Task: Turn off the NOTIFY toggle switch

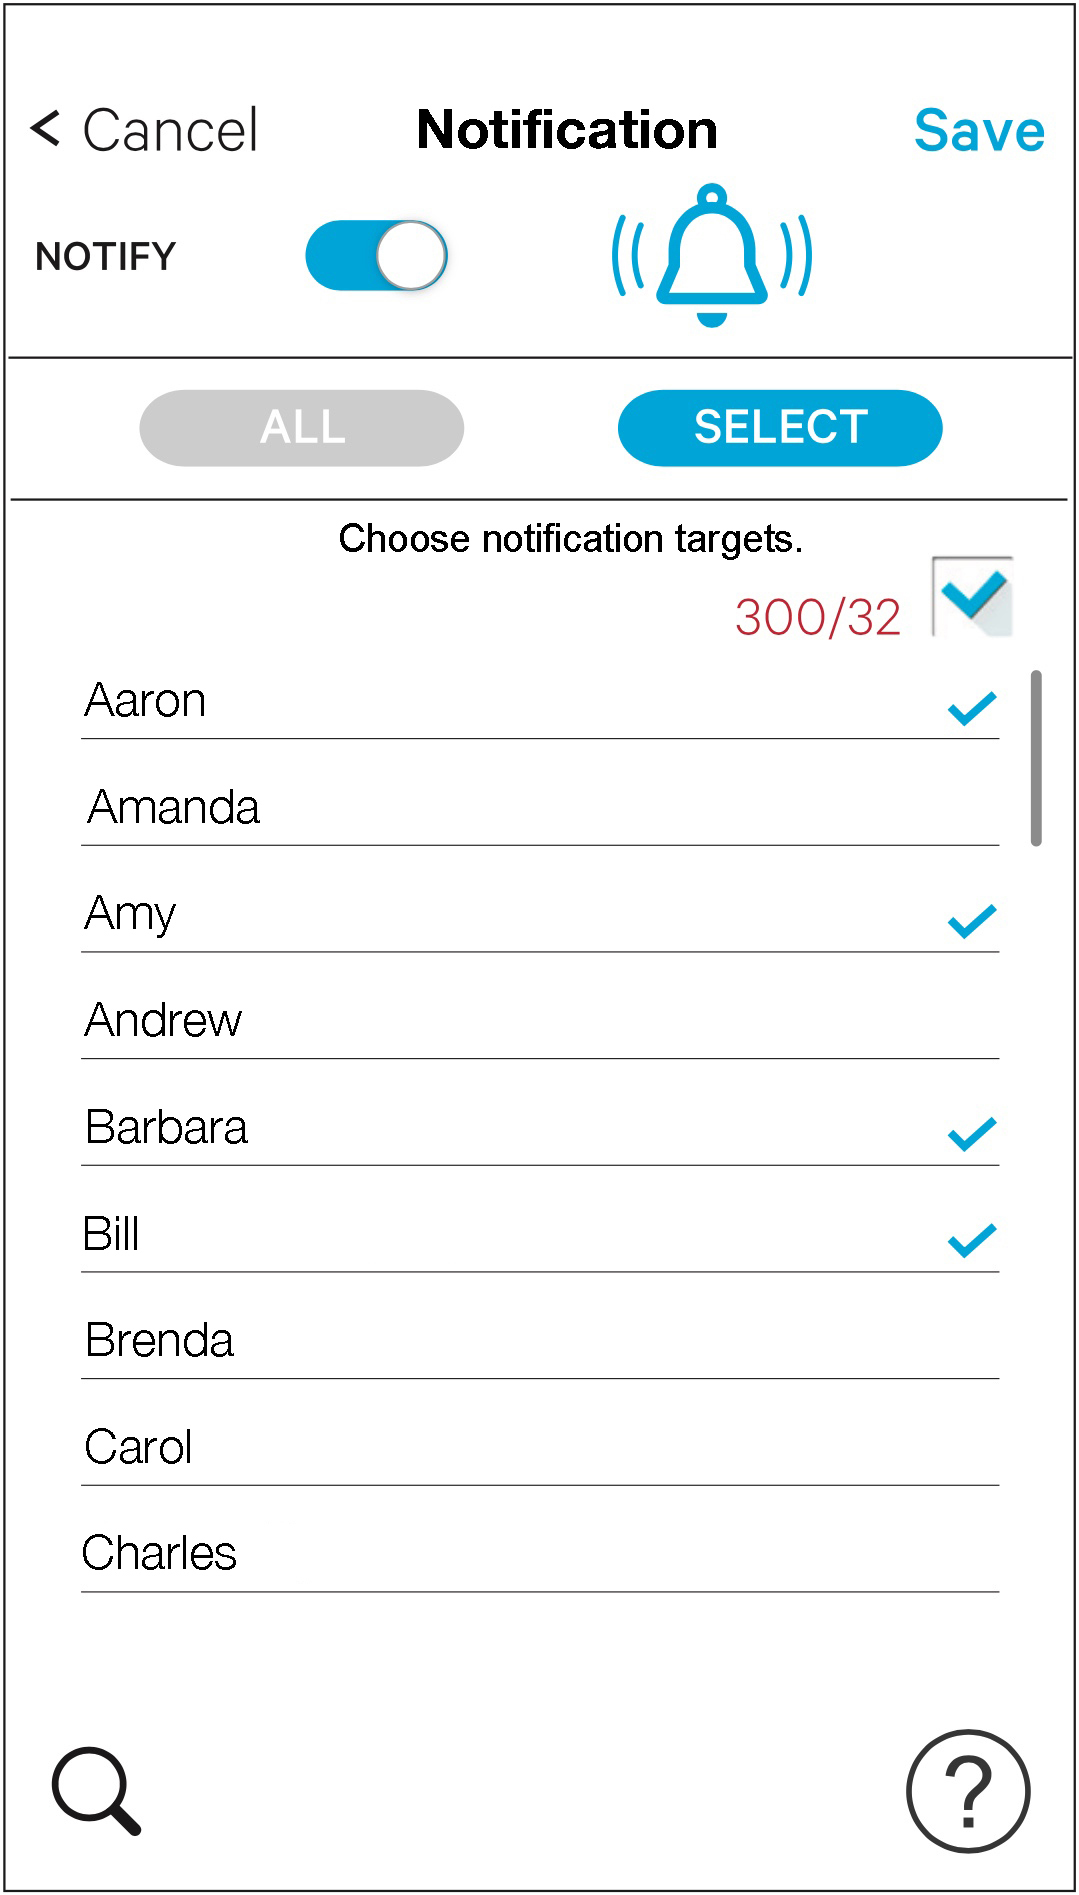Action: [x=376, y=256]
